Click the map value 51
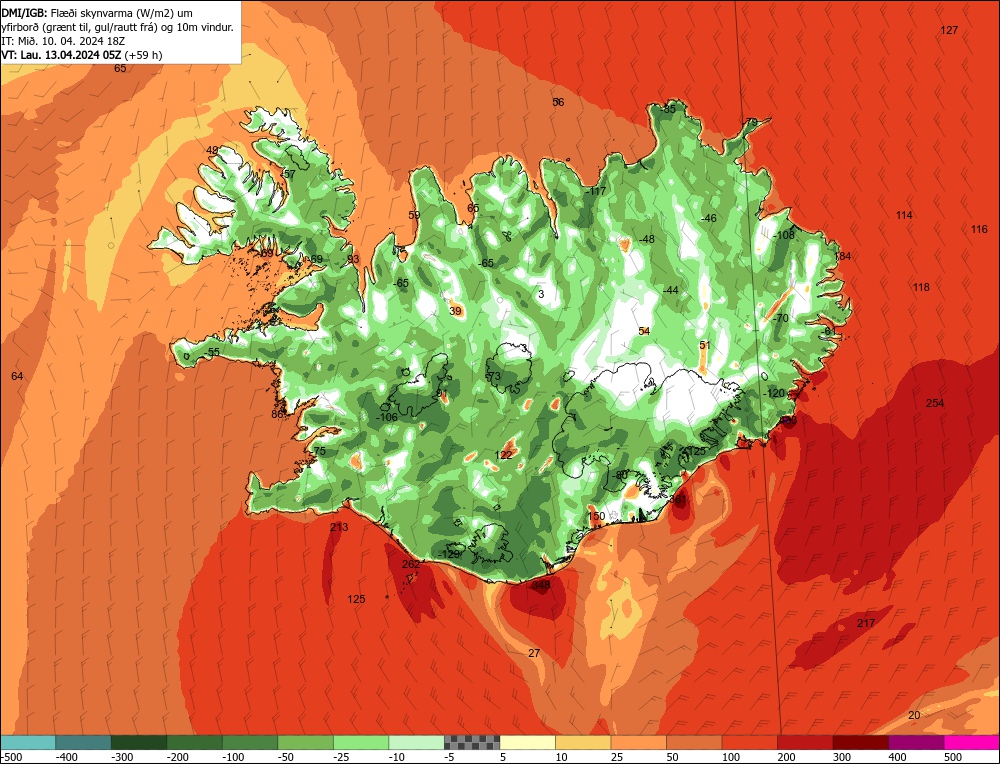The height and width of the screenshot is (764, 1000). 705,345
